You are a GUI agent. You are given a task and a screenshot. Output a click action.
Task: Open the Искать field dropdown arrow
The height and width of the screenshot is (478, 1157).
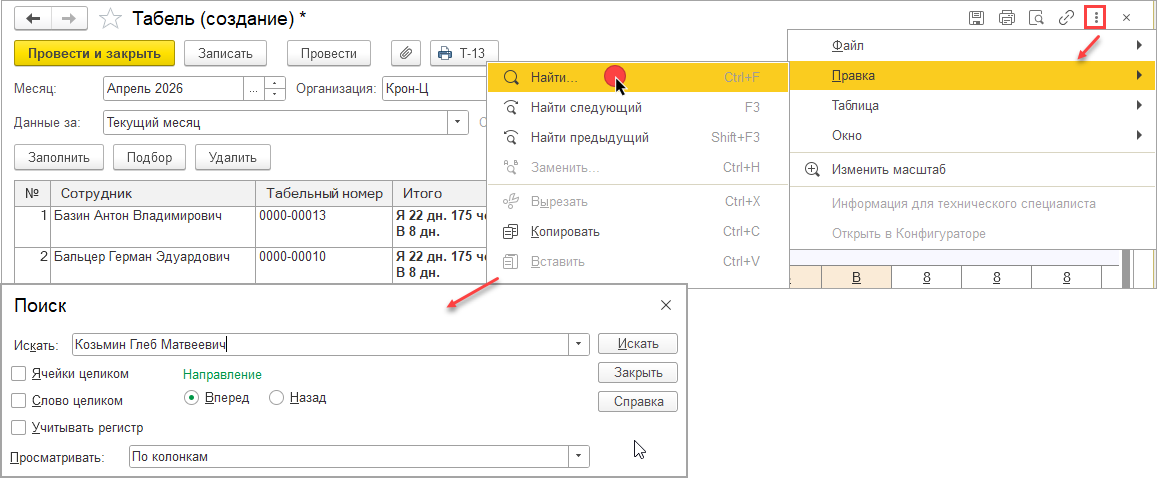578,344
